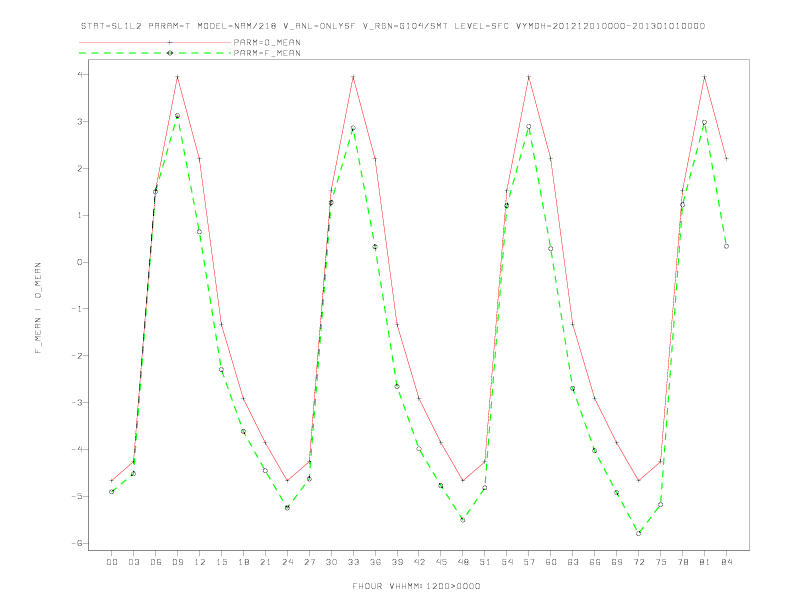Click the x-axis tick label 60
This screenshot has height=612, width=792.
pos(551,562)
